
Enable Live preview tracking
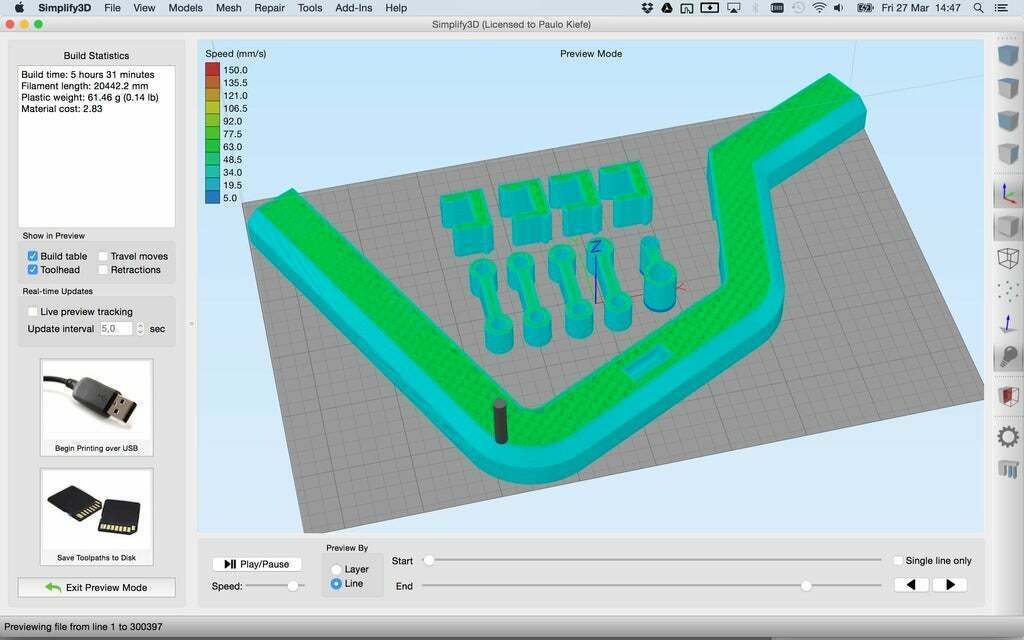(32, 312)
